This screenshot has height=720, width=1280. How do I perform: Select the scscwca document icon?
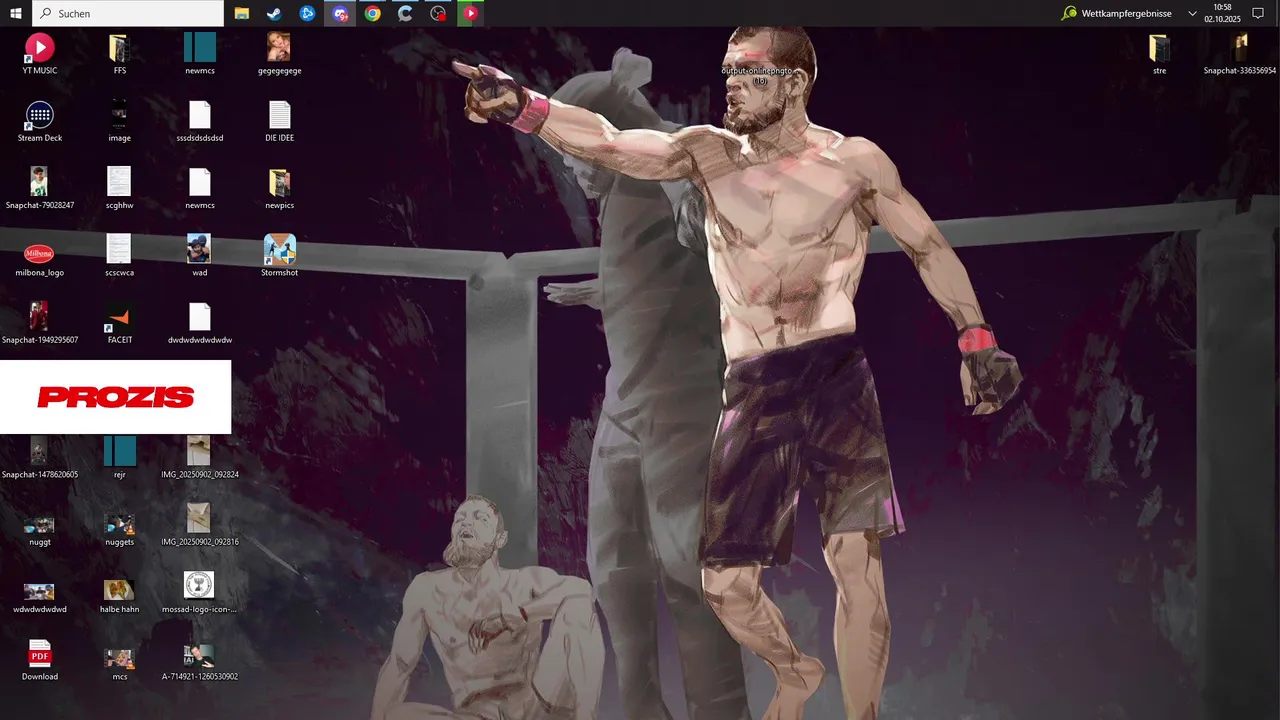tap(119, 256)
